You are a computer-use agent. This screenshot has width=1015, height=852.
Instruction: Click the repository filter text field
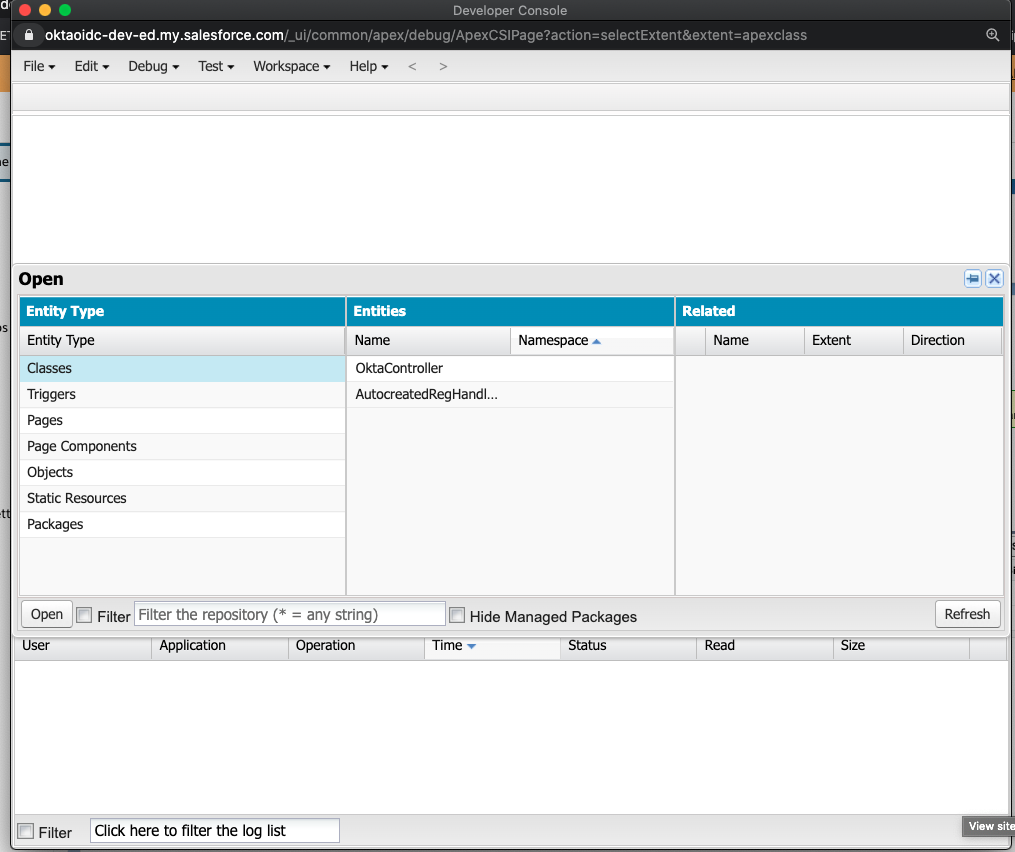(x=289, y=614)
